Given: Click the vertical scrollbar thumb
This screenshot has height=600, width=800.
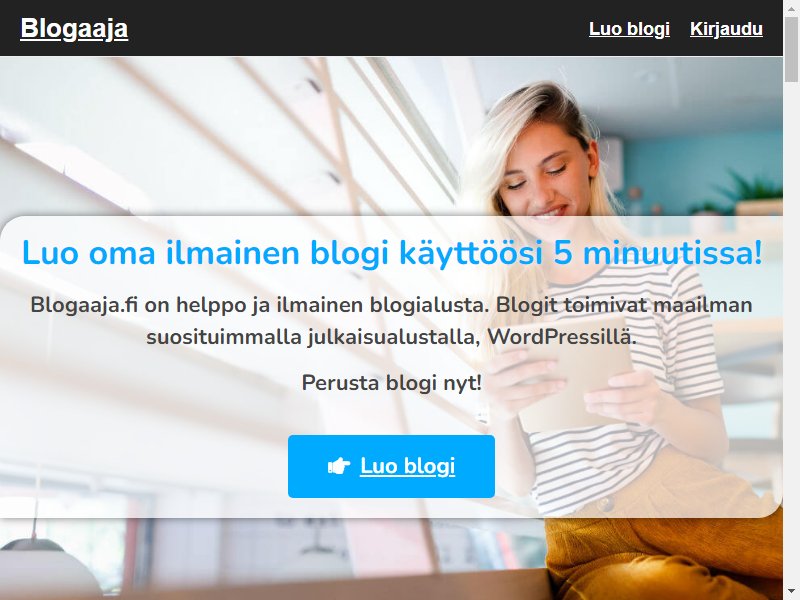Looking at the screenshot, I should pyautogui.click(x=791, y=48).
